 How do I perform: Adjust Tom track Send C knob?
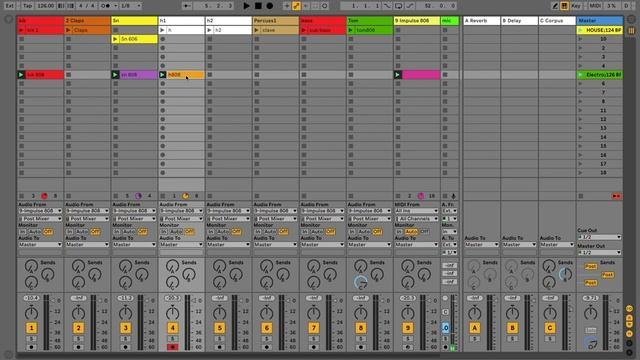pyautogui.click(x=360, y=282)
